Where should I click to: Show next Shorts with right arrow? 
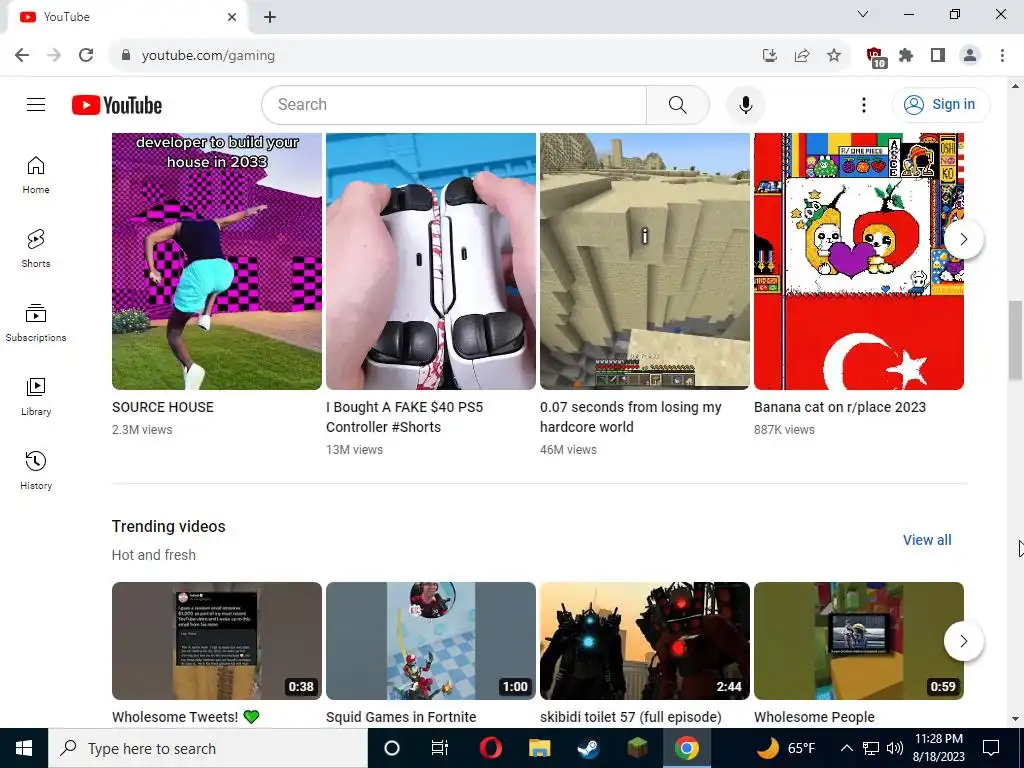pyautogui.click(x=963, y=239)
